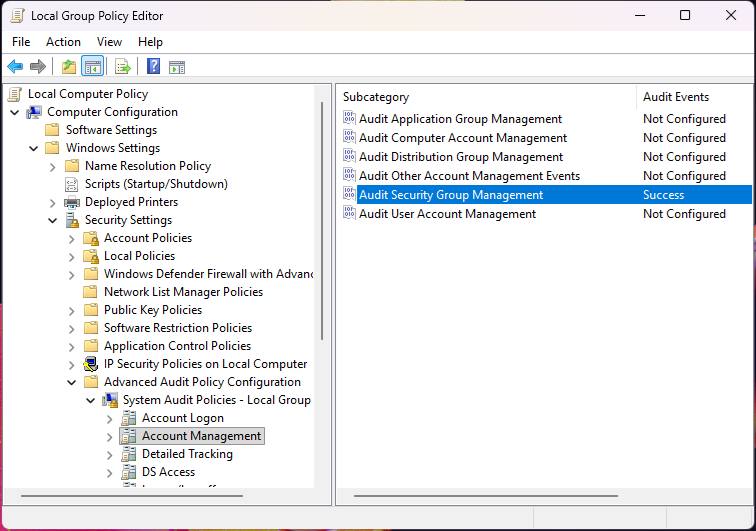The image size is (756, 531).
Task: Collapse the Computer Configuration node
Action: (14, 112)
